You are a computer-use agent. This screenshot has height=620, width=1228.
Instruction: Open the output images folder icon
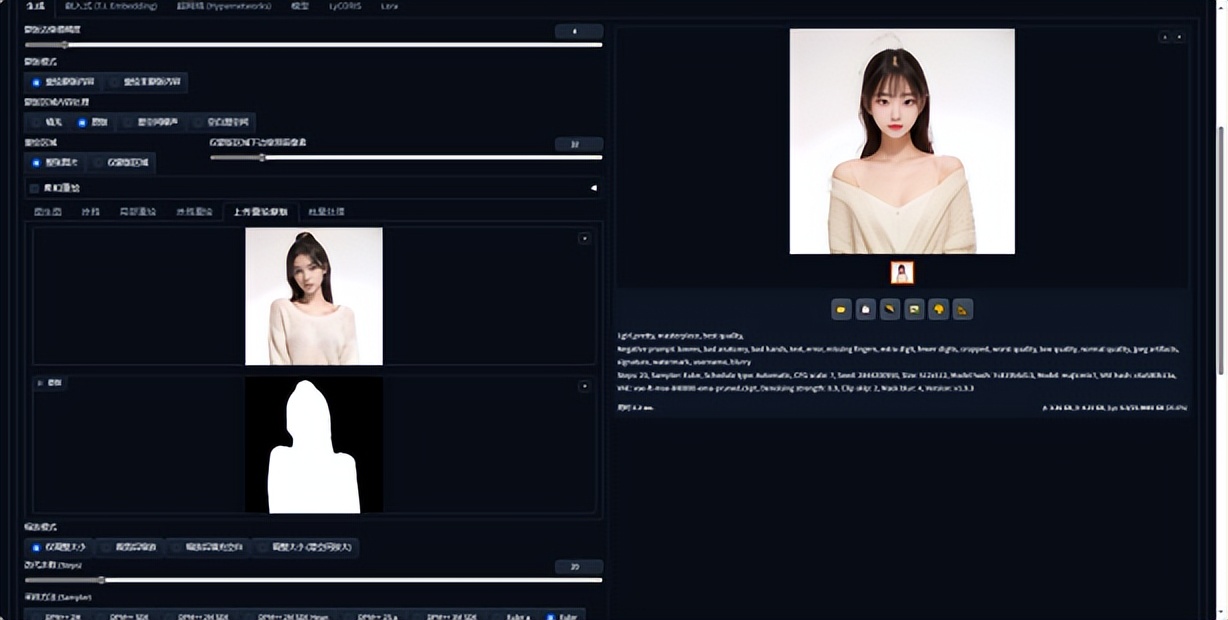coord(842,310)
